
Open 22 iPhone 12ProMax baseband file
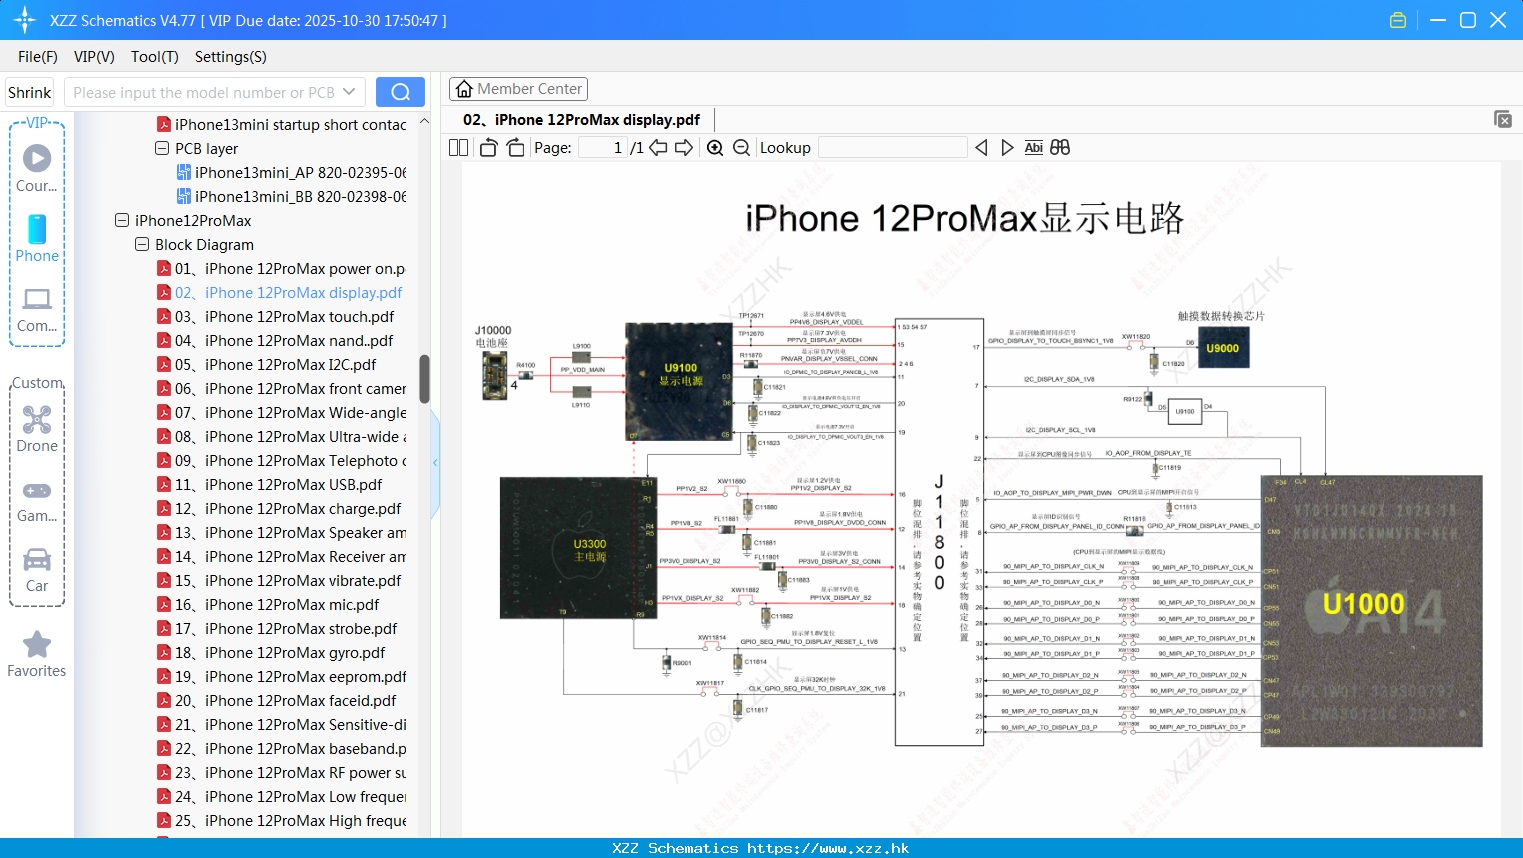click(281, 748)
